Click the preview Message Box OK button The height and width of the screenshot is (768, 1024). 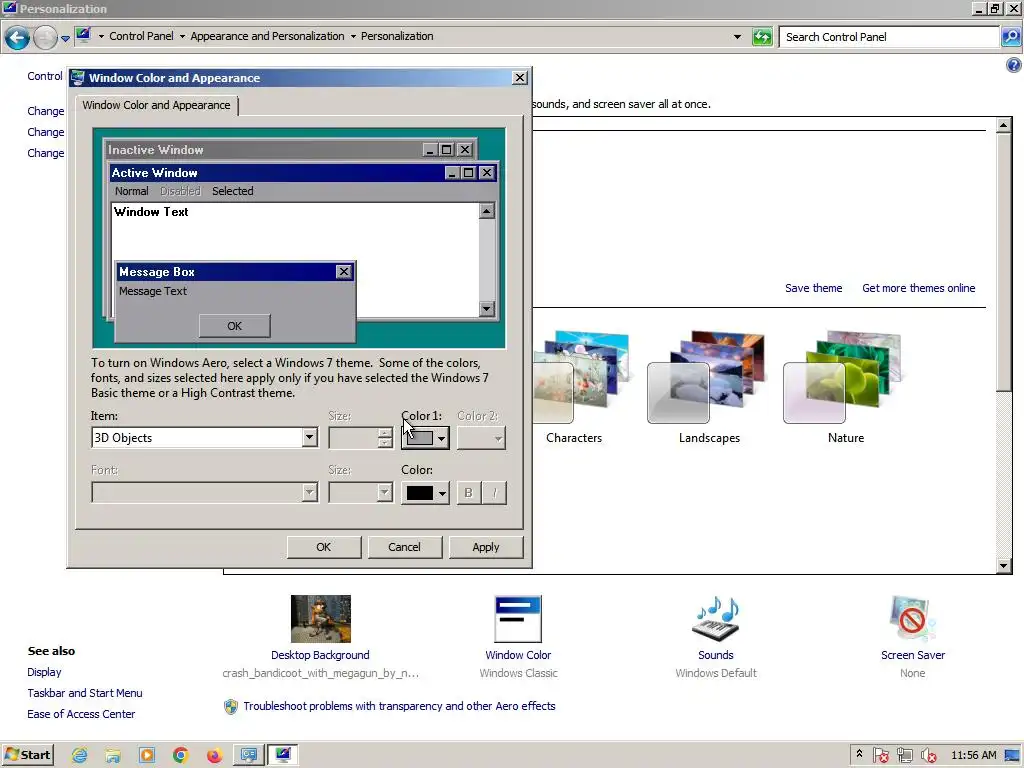234,326
